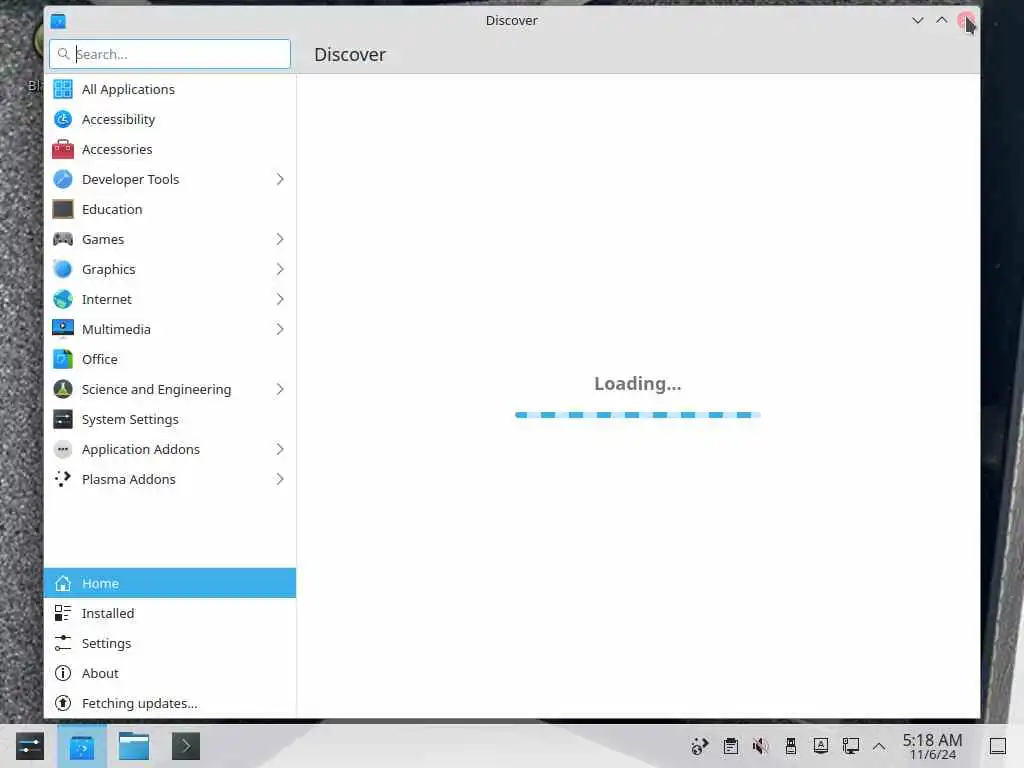Click the Fetching updates label

(139, 704)
